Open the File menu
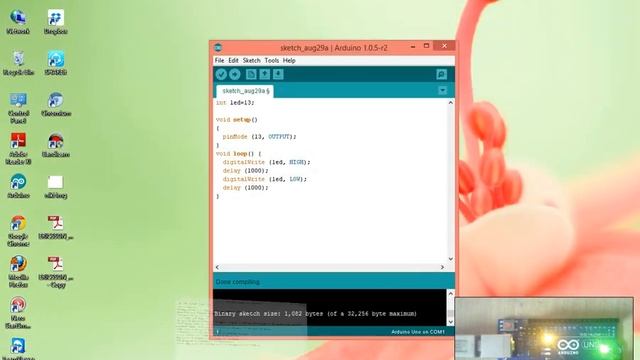The height and width of the screenshot is (360, 640). pos(219,60)
